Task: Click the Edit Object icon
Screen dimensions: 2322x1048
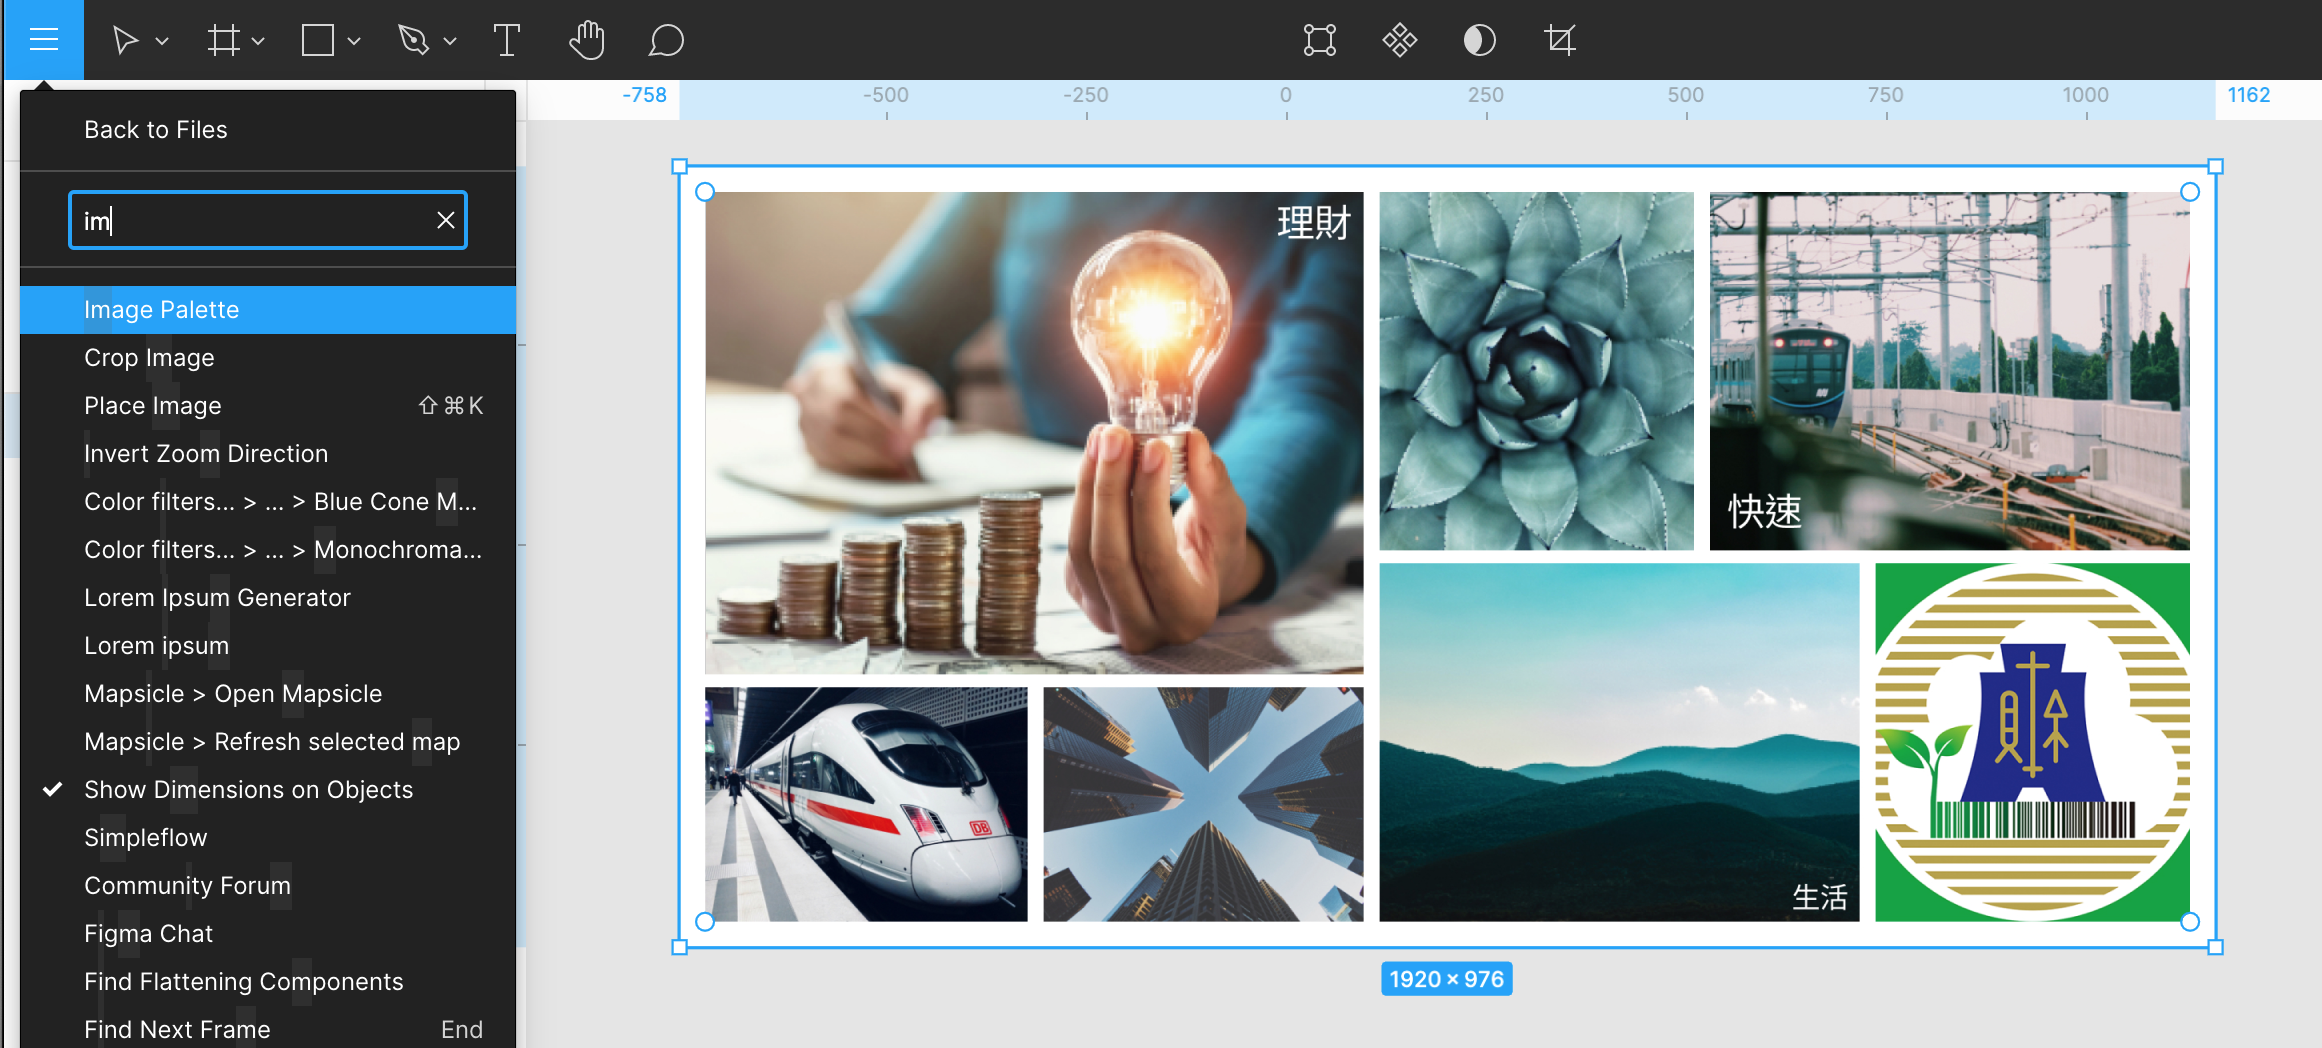Action: click(x=1320, y=41)
